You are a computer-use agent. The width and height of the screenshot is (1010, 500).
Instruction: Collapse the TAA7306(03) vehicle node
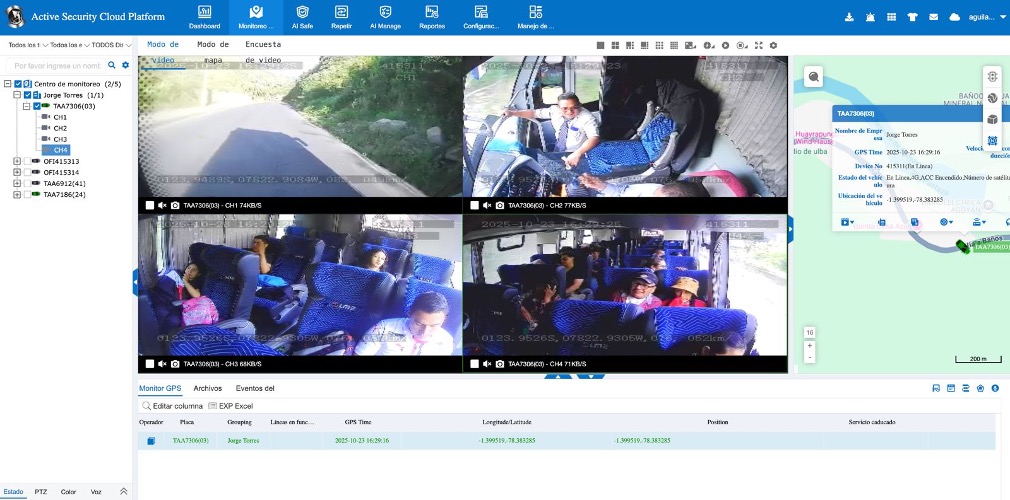point(27,106)
